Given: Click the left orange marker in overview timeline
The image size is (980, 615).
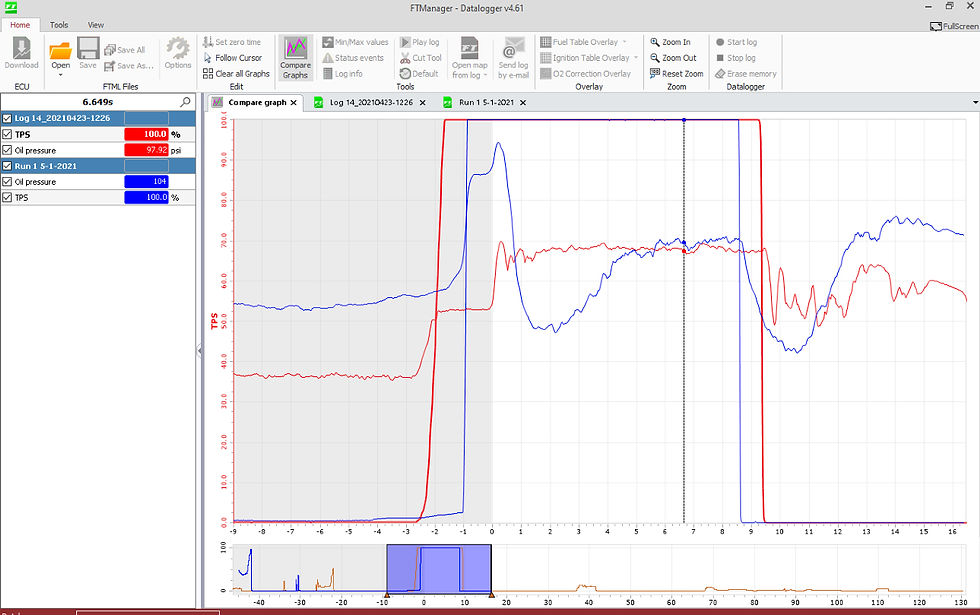Looking at the screenshot, I should [x=387, y=594].
